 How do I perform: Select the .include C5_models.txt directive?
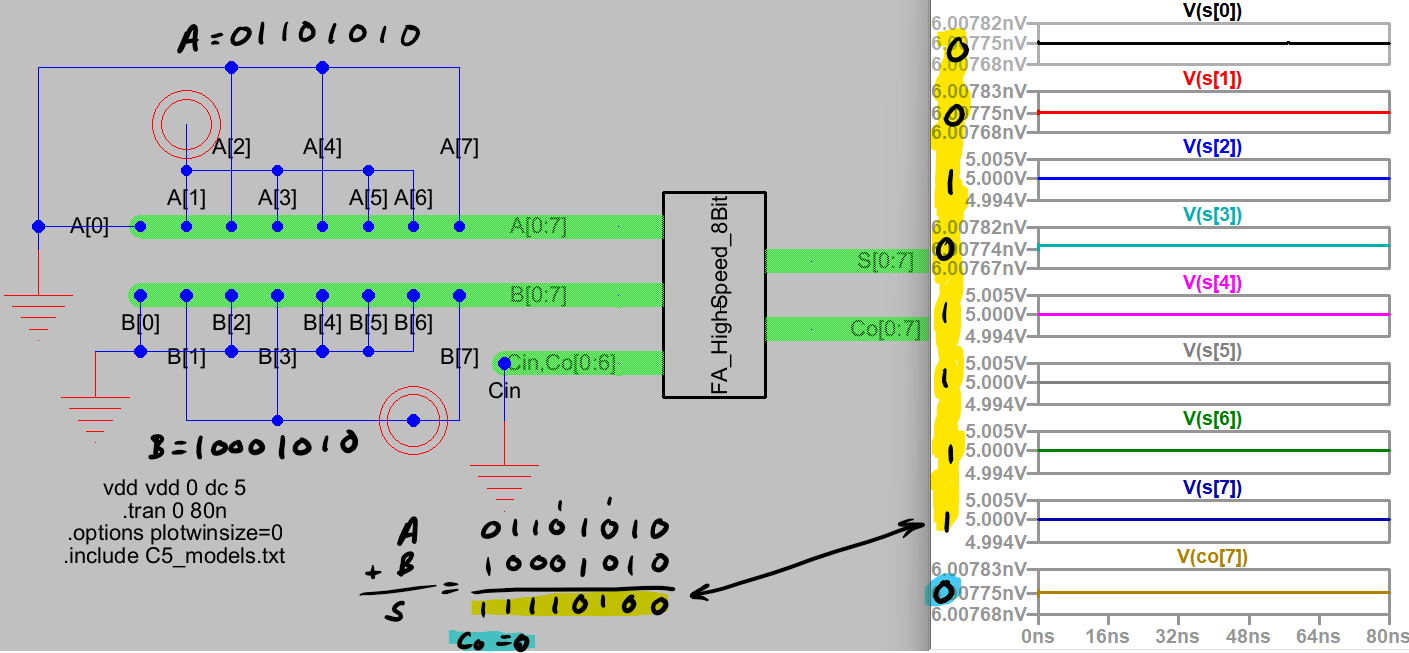[x=174, y=554]
